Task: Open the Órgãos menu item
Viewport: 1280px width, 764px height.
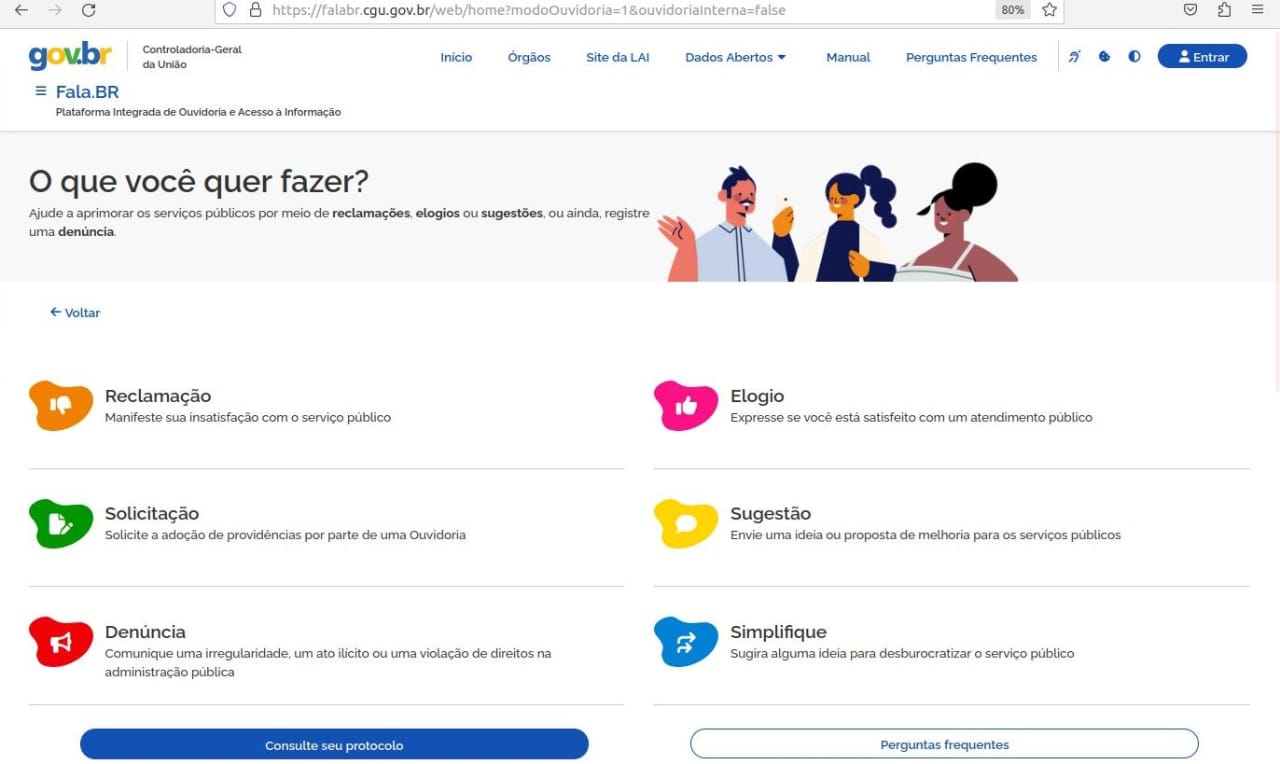Action: 529,57
